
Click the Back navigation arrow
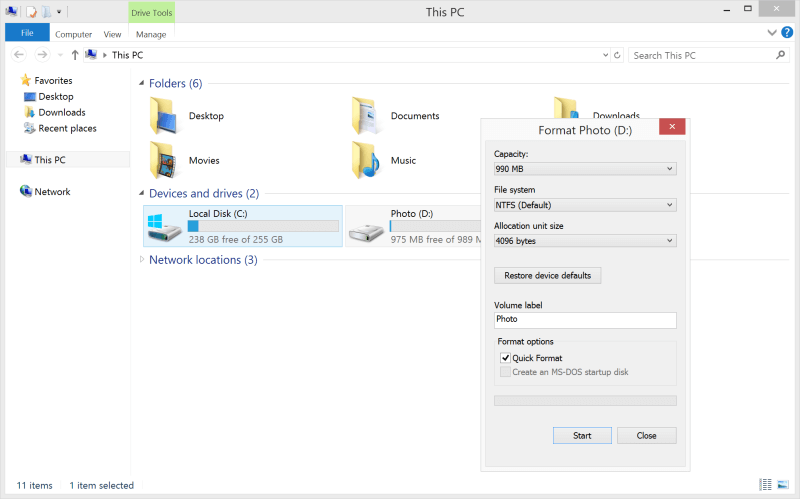pyautogui.click(x=19, y=55)
